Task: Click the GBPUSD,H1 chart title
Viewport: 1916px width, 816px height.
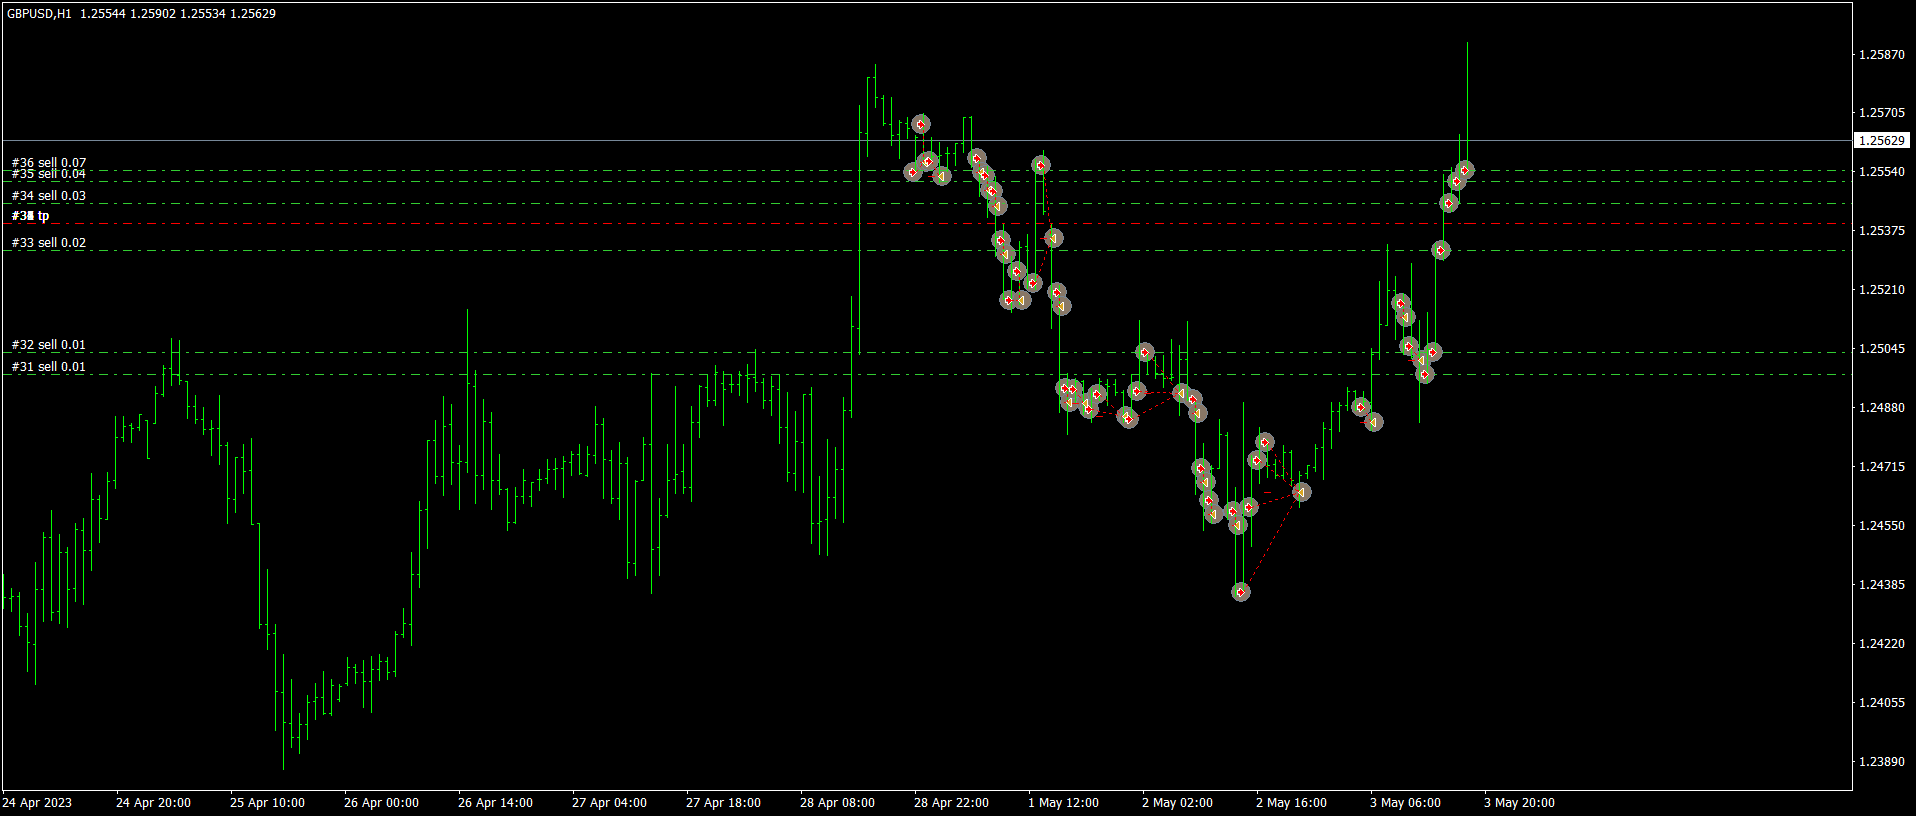Action: click(x=39, y=14)
